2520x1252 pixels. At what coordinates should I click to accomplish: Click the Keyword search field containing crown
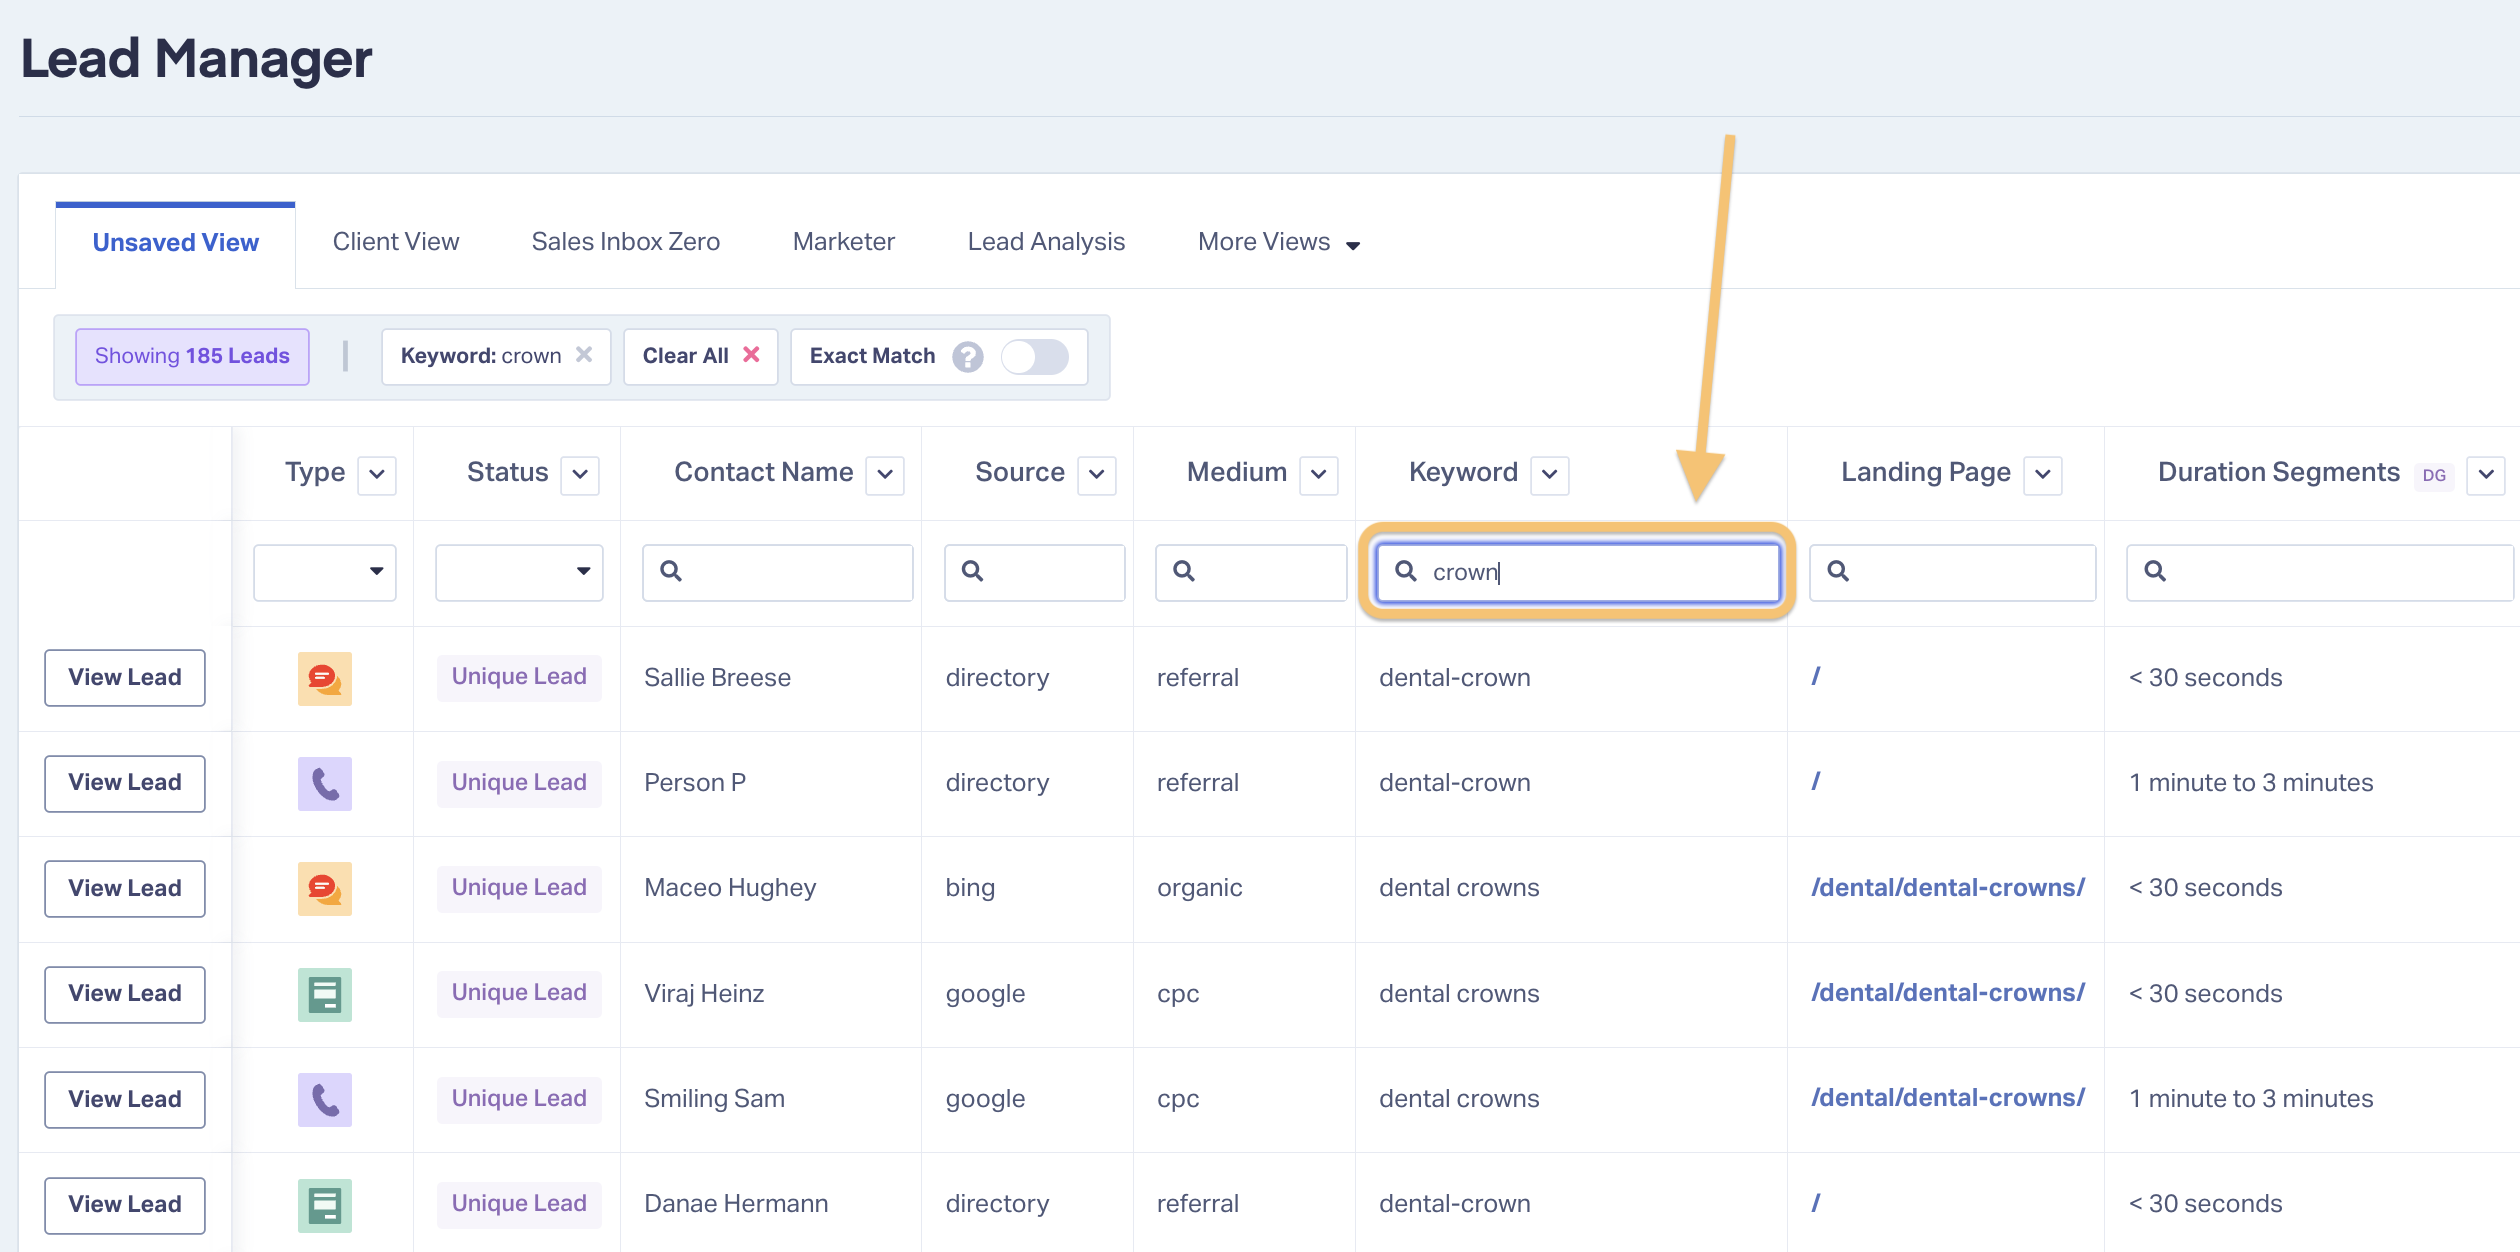pyautogui.click(x=1578, y=572)
